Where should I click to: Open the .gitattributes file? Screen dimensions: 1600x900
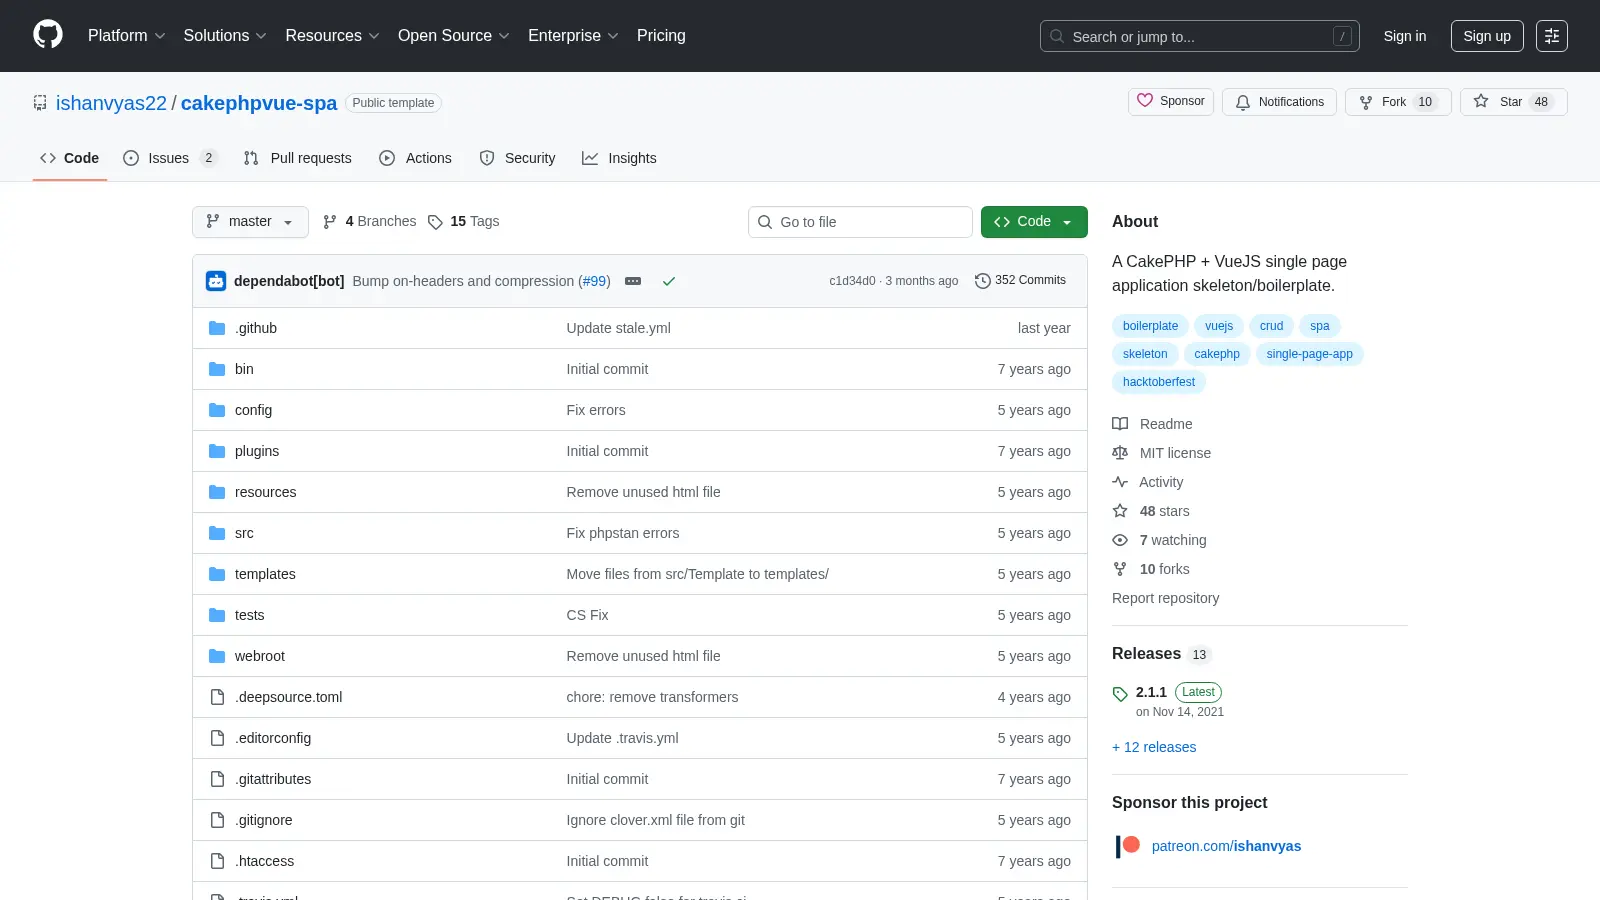click(x=273, y=779)
